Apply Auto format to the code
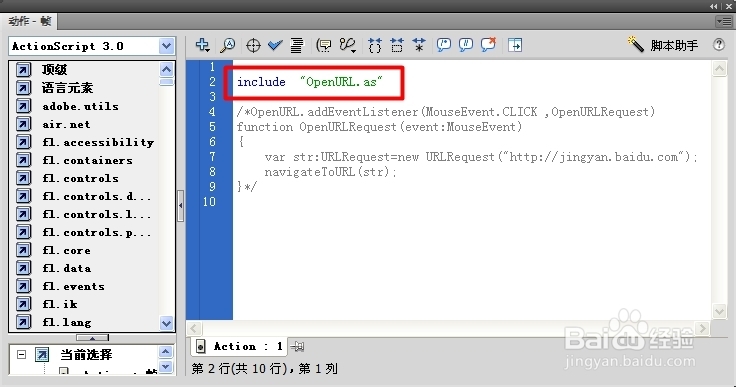Screen dimensions: 736x387 296,45
